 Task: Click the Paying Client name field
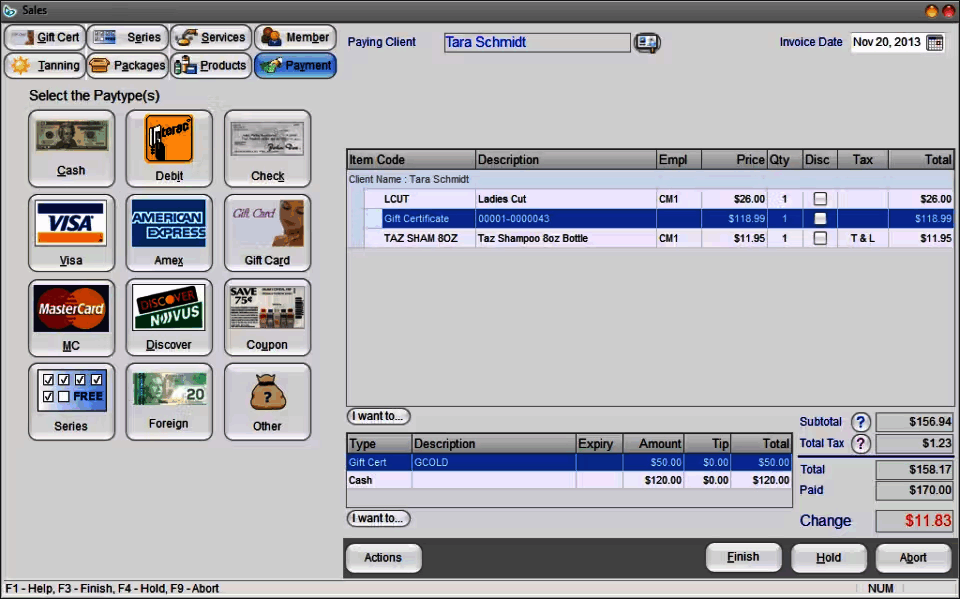coord(537,43)
